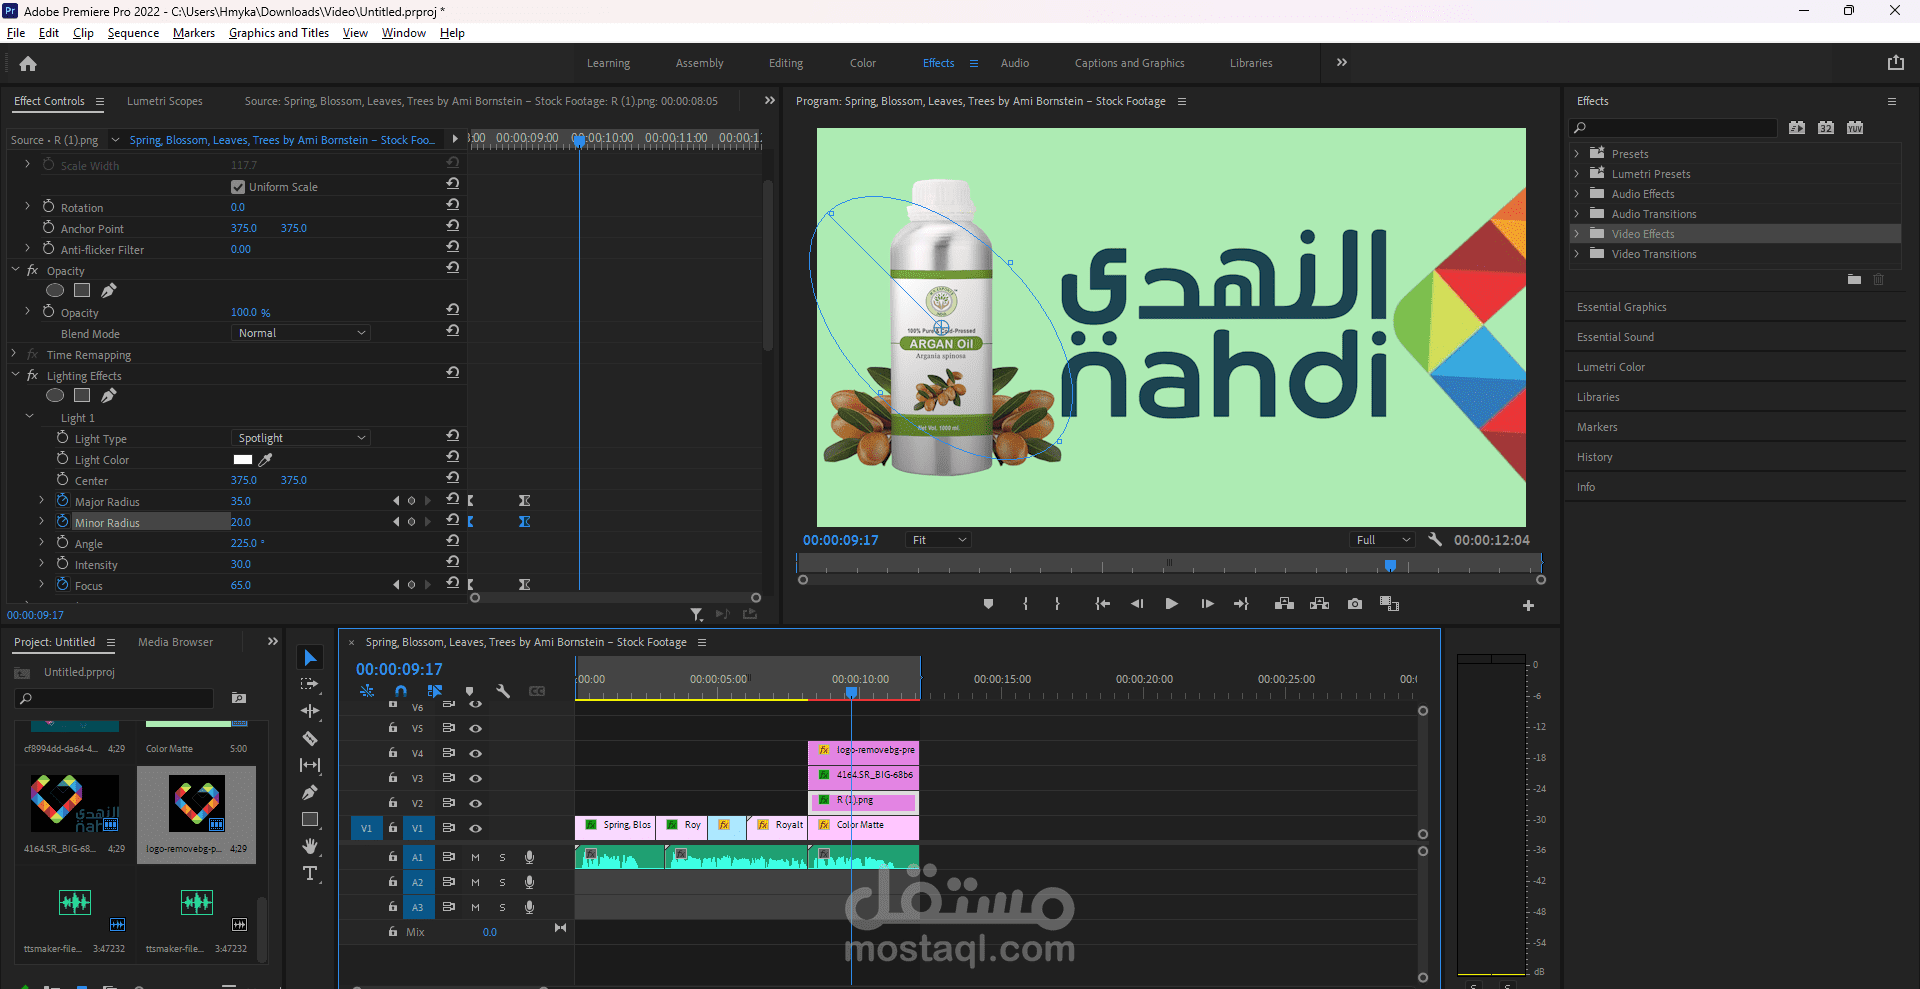1920x989 pixels.
Task: Open Lumetri Color panel
Action: 1611,367
